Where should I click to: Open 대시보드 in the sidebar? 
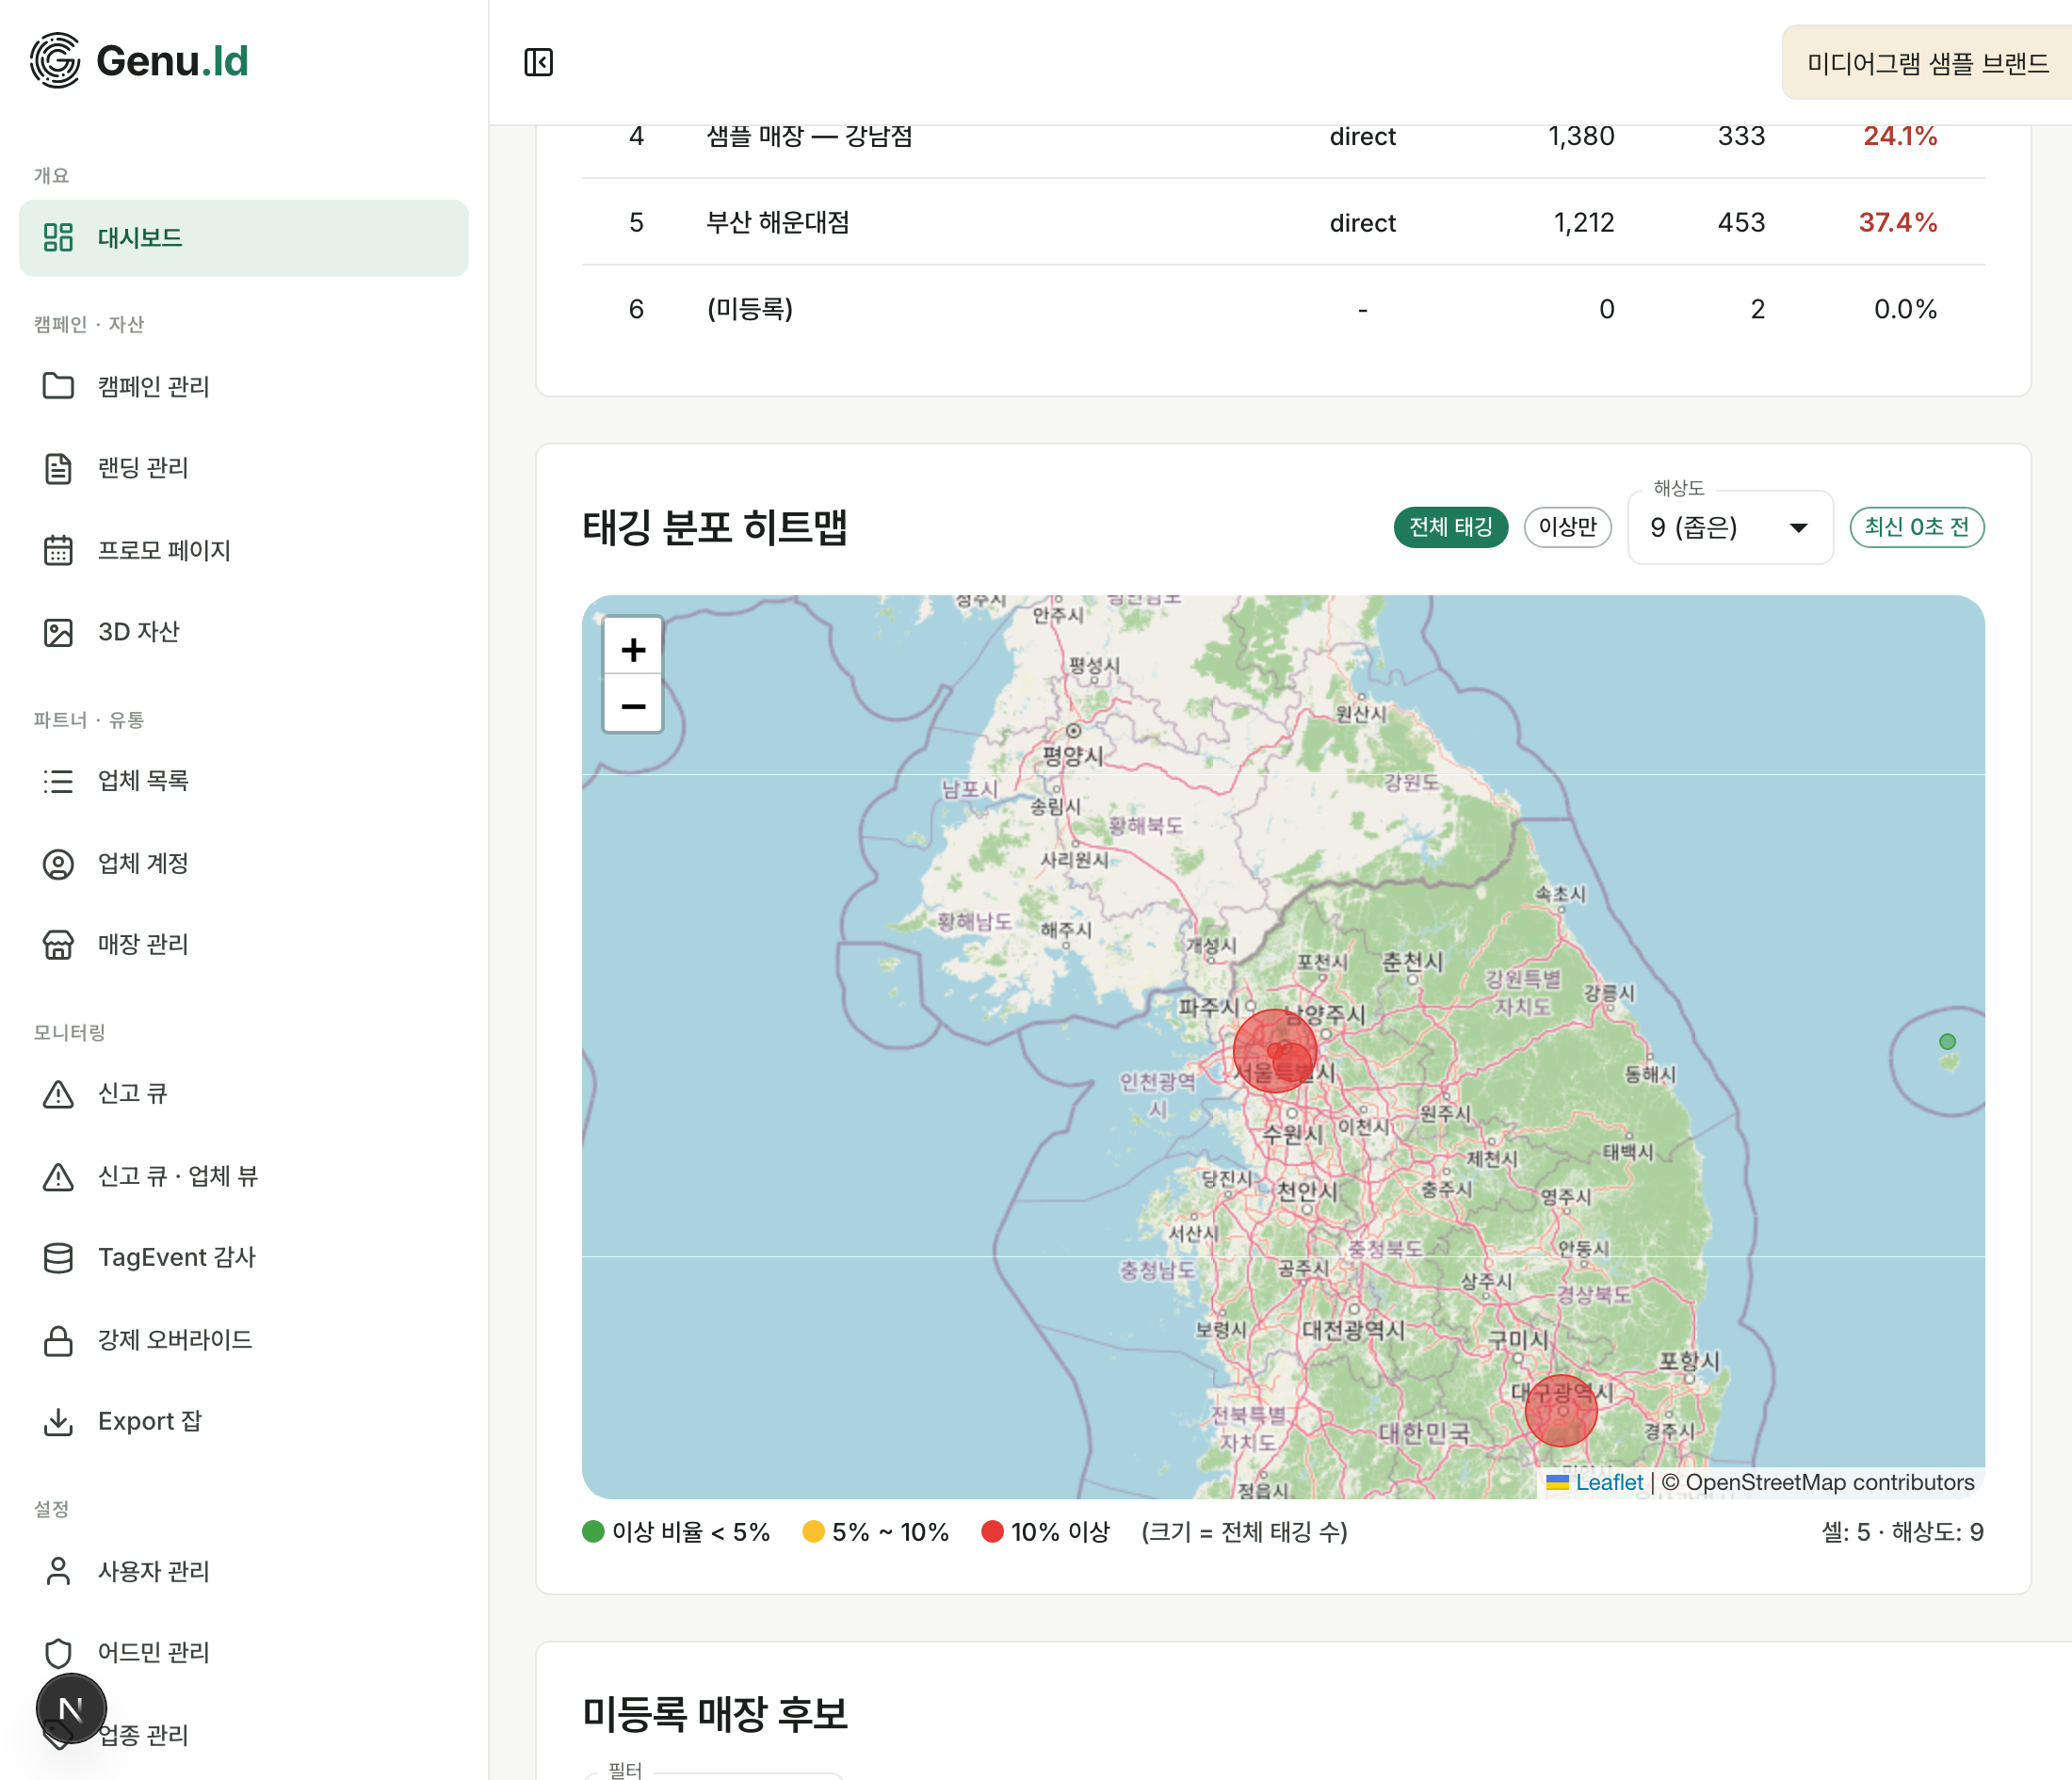pos(243,238)
